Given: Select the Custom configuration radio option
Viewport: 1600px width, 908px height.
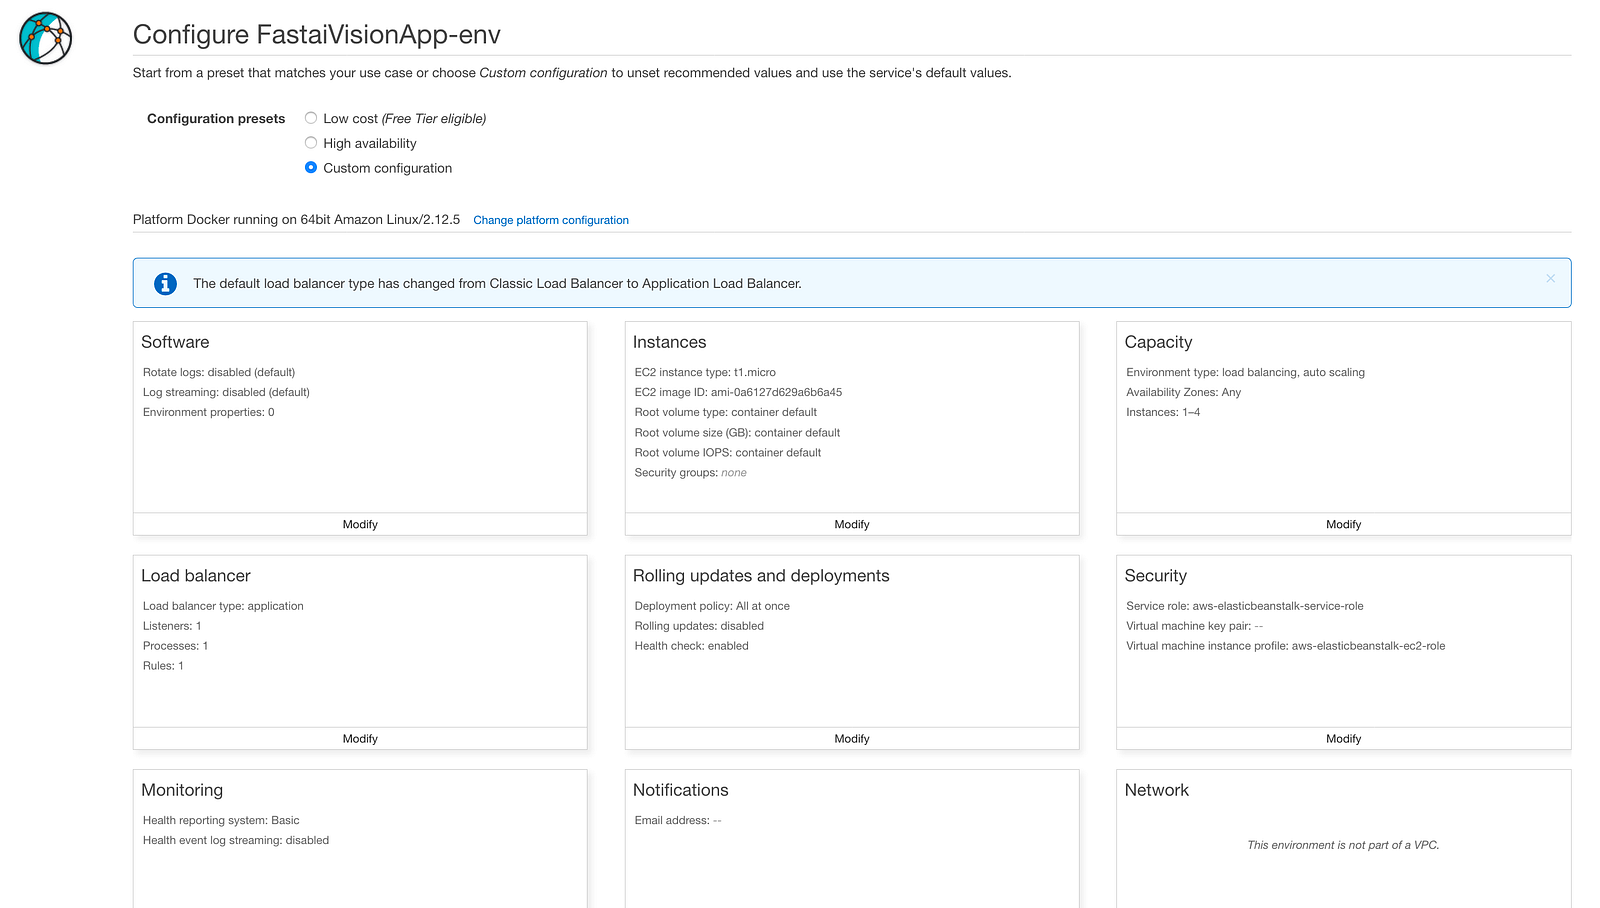Looking at the screenshot, I should click(311, 168).
